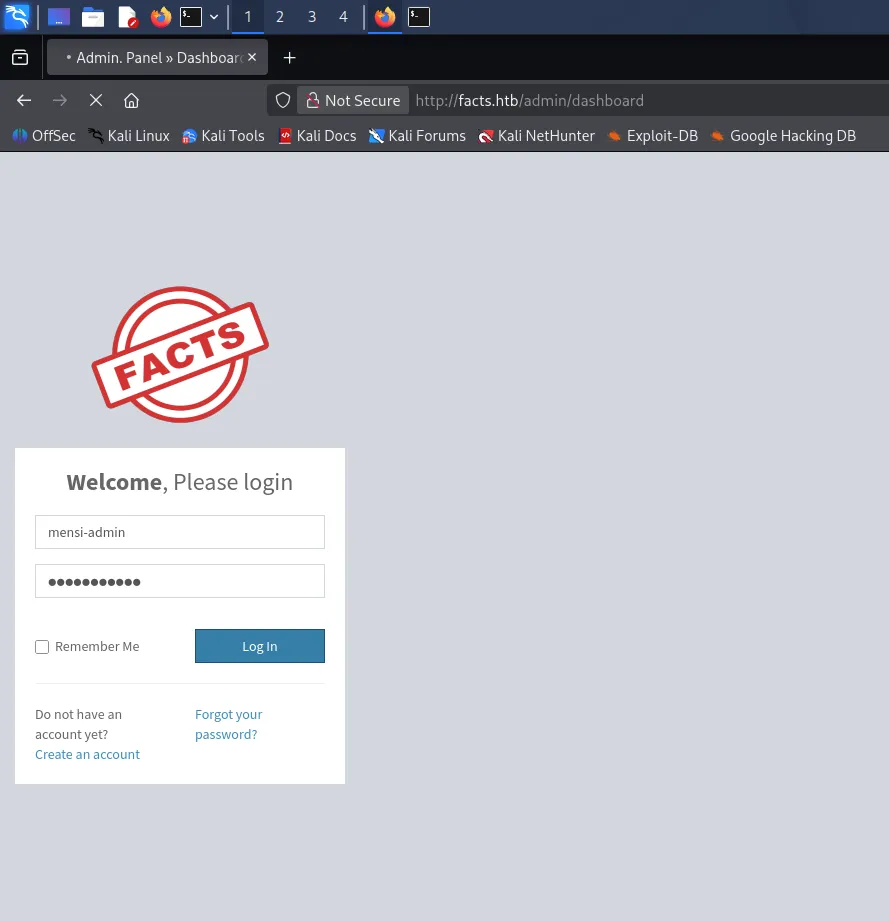Screen dimensions: 889x921
Task: Switch to workspace 2
Action: 280,17
